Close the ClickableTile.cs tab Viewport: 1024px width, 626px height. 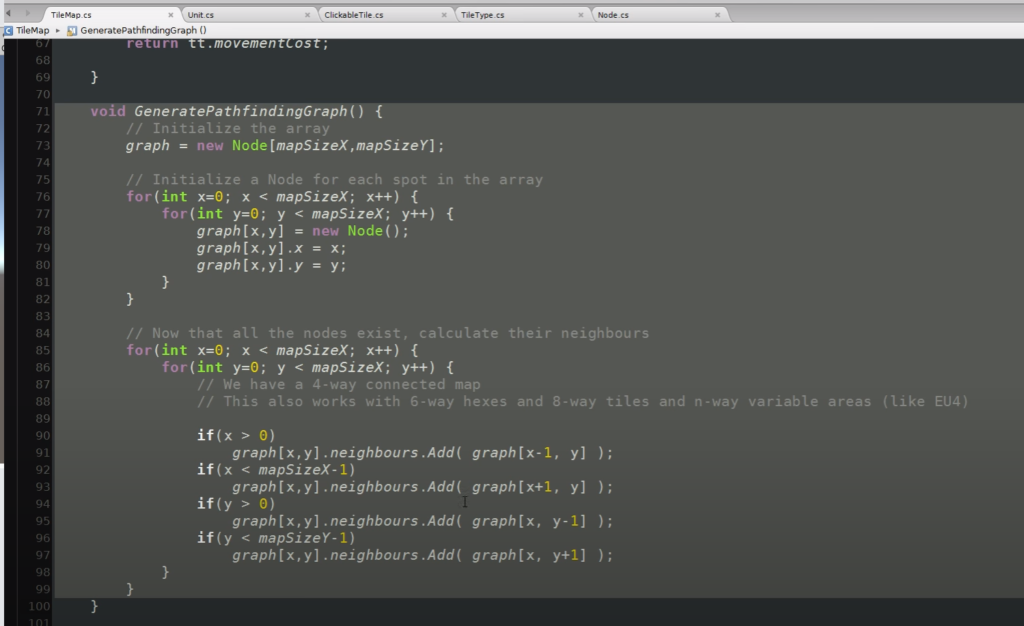tap(444, 14)
